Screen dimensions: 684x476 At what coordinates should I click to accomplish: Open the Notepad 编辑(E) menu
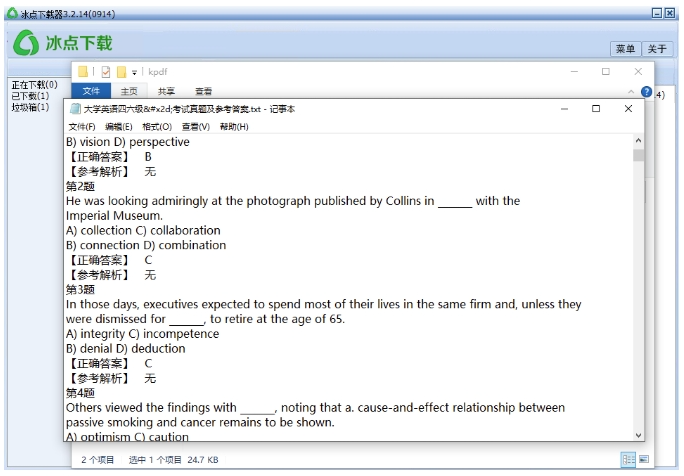click(119, 127)
